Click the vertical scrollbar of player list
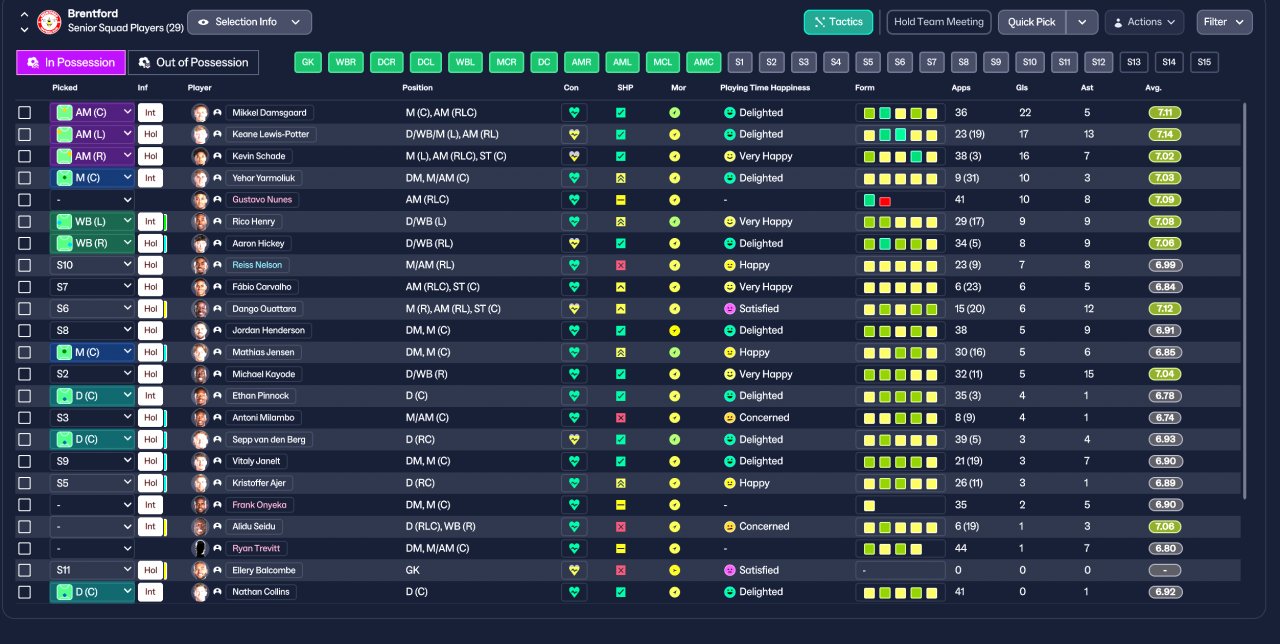Image resolution: width=1280 pixels, height=644 pixels. (x=1244, y=300)
